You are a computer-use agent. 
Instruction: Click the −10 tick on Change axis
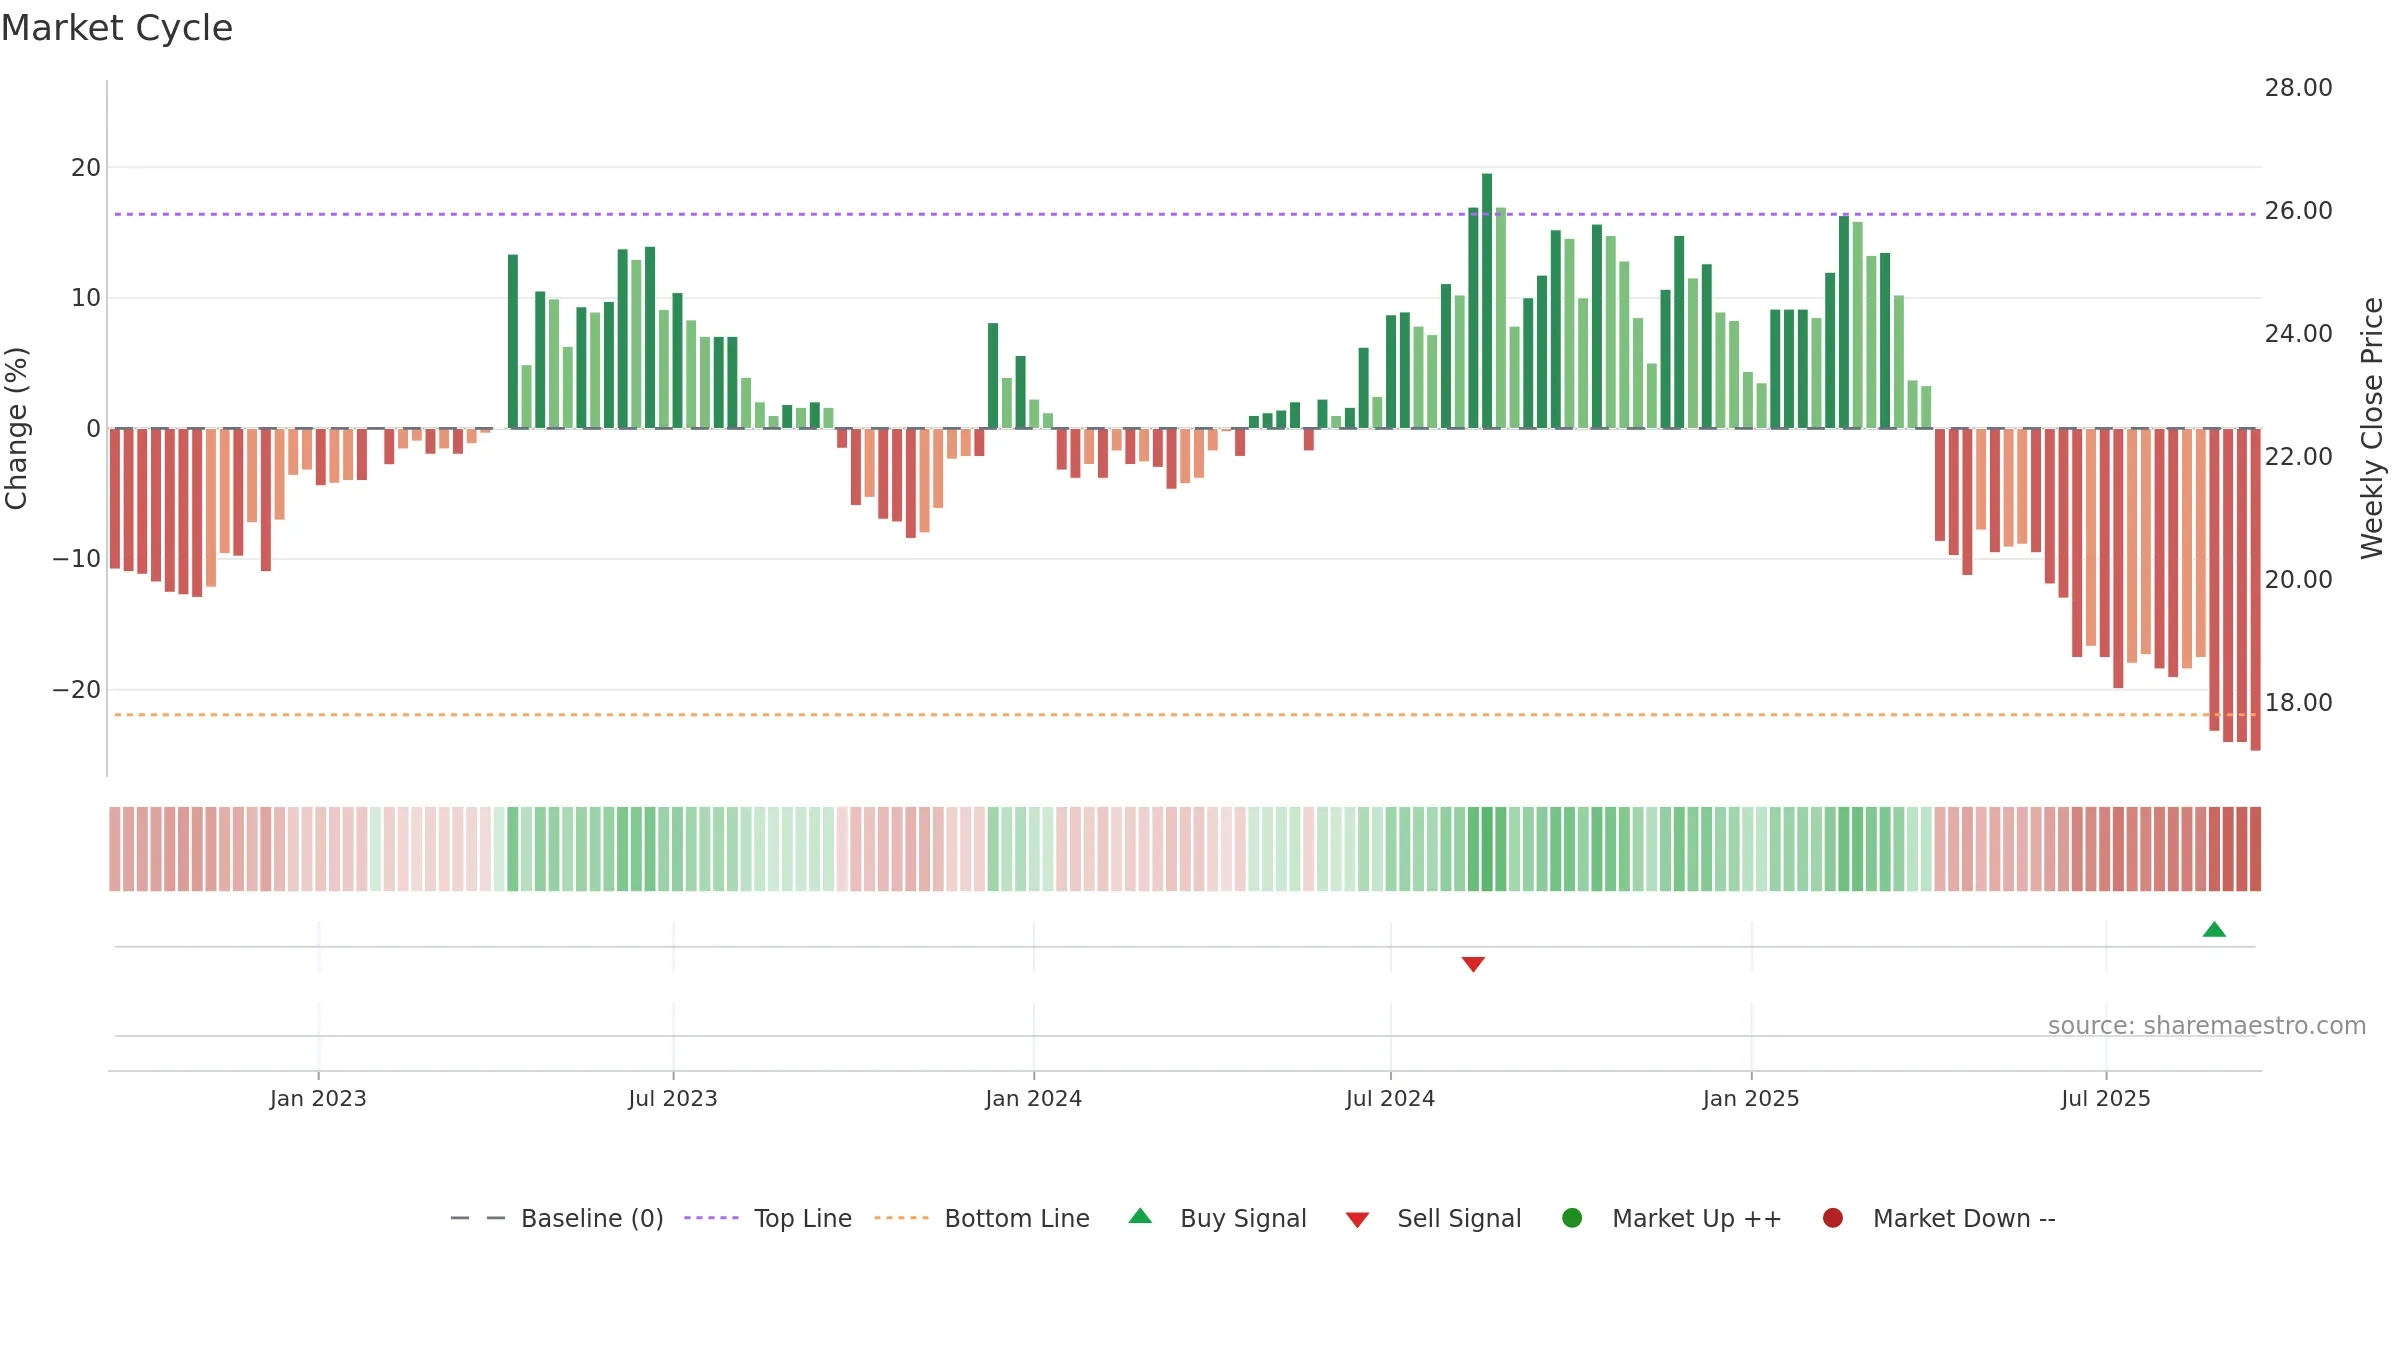click(77, 559)
